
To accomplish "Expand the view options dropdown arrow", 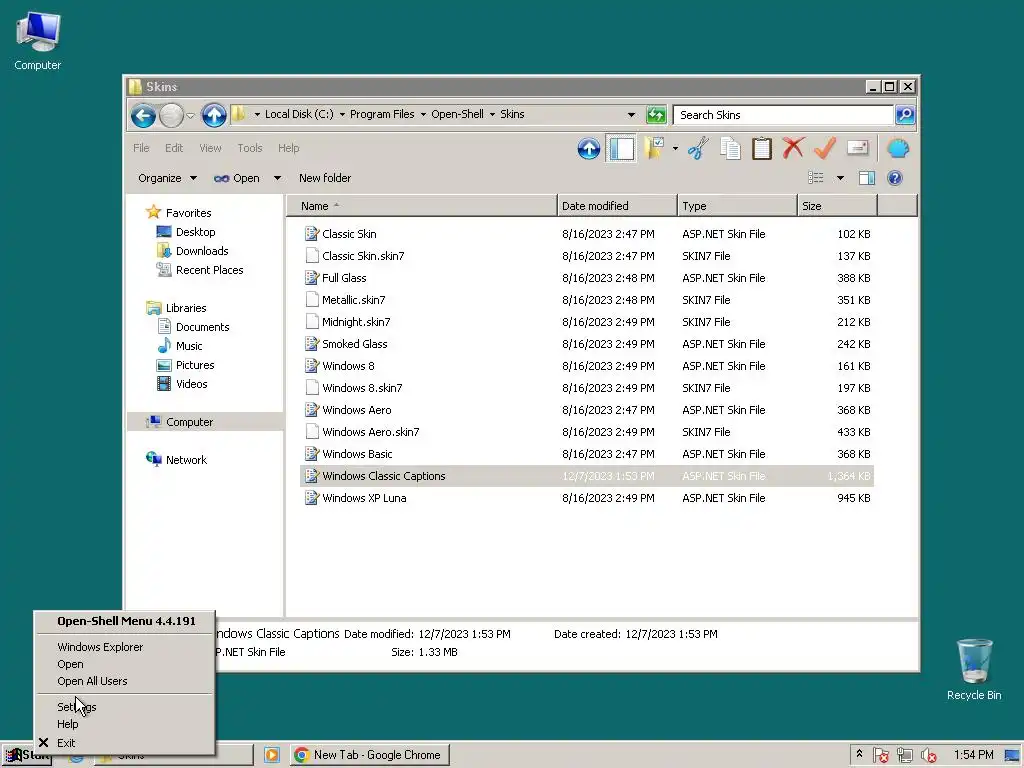I will [840, 178].
